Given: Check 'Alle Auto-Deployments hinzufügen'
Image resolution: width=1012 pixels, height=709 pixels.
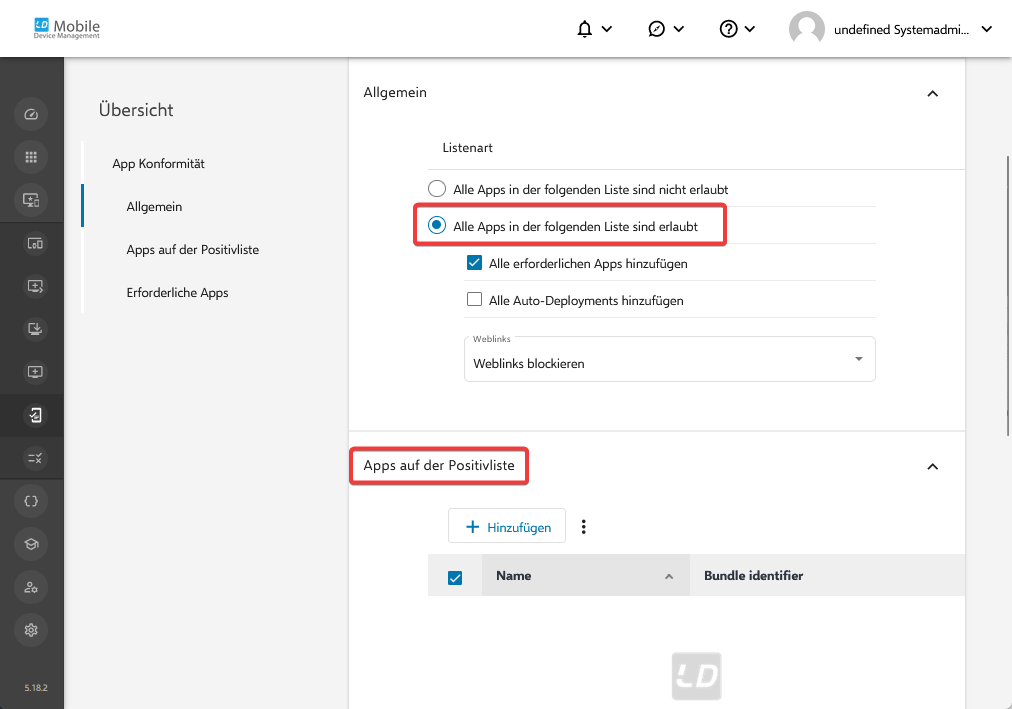Looking at the screenshot, I should pyautogui.click(x=474, y=299).
